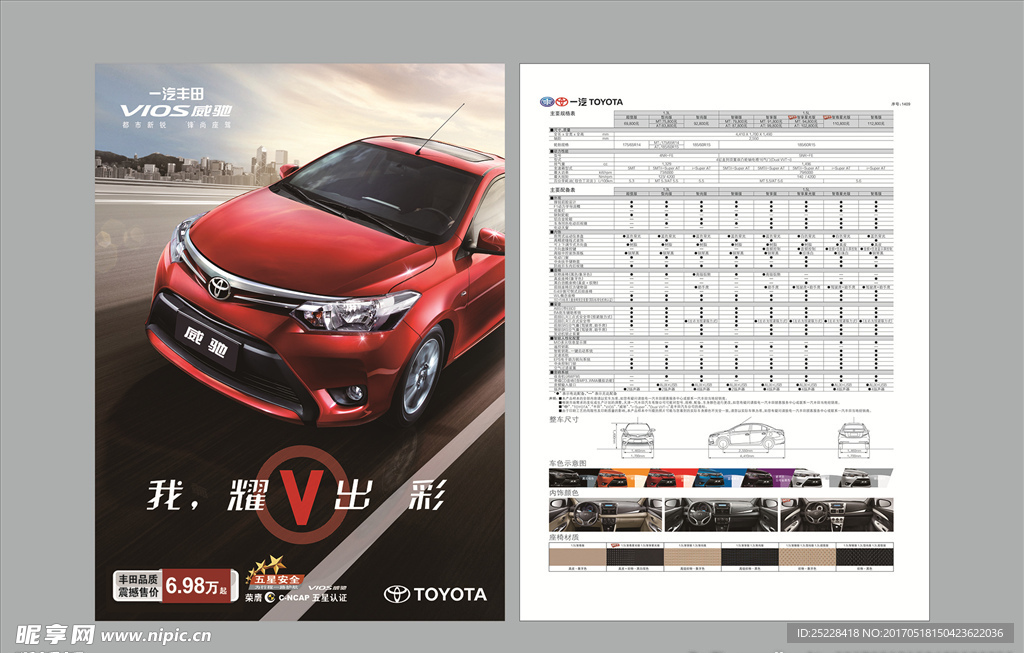Select the fifth beige patterned seat material swatch
The height and width of the screenshot is (653, 1024).
(807, 557)
